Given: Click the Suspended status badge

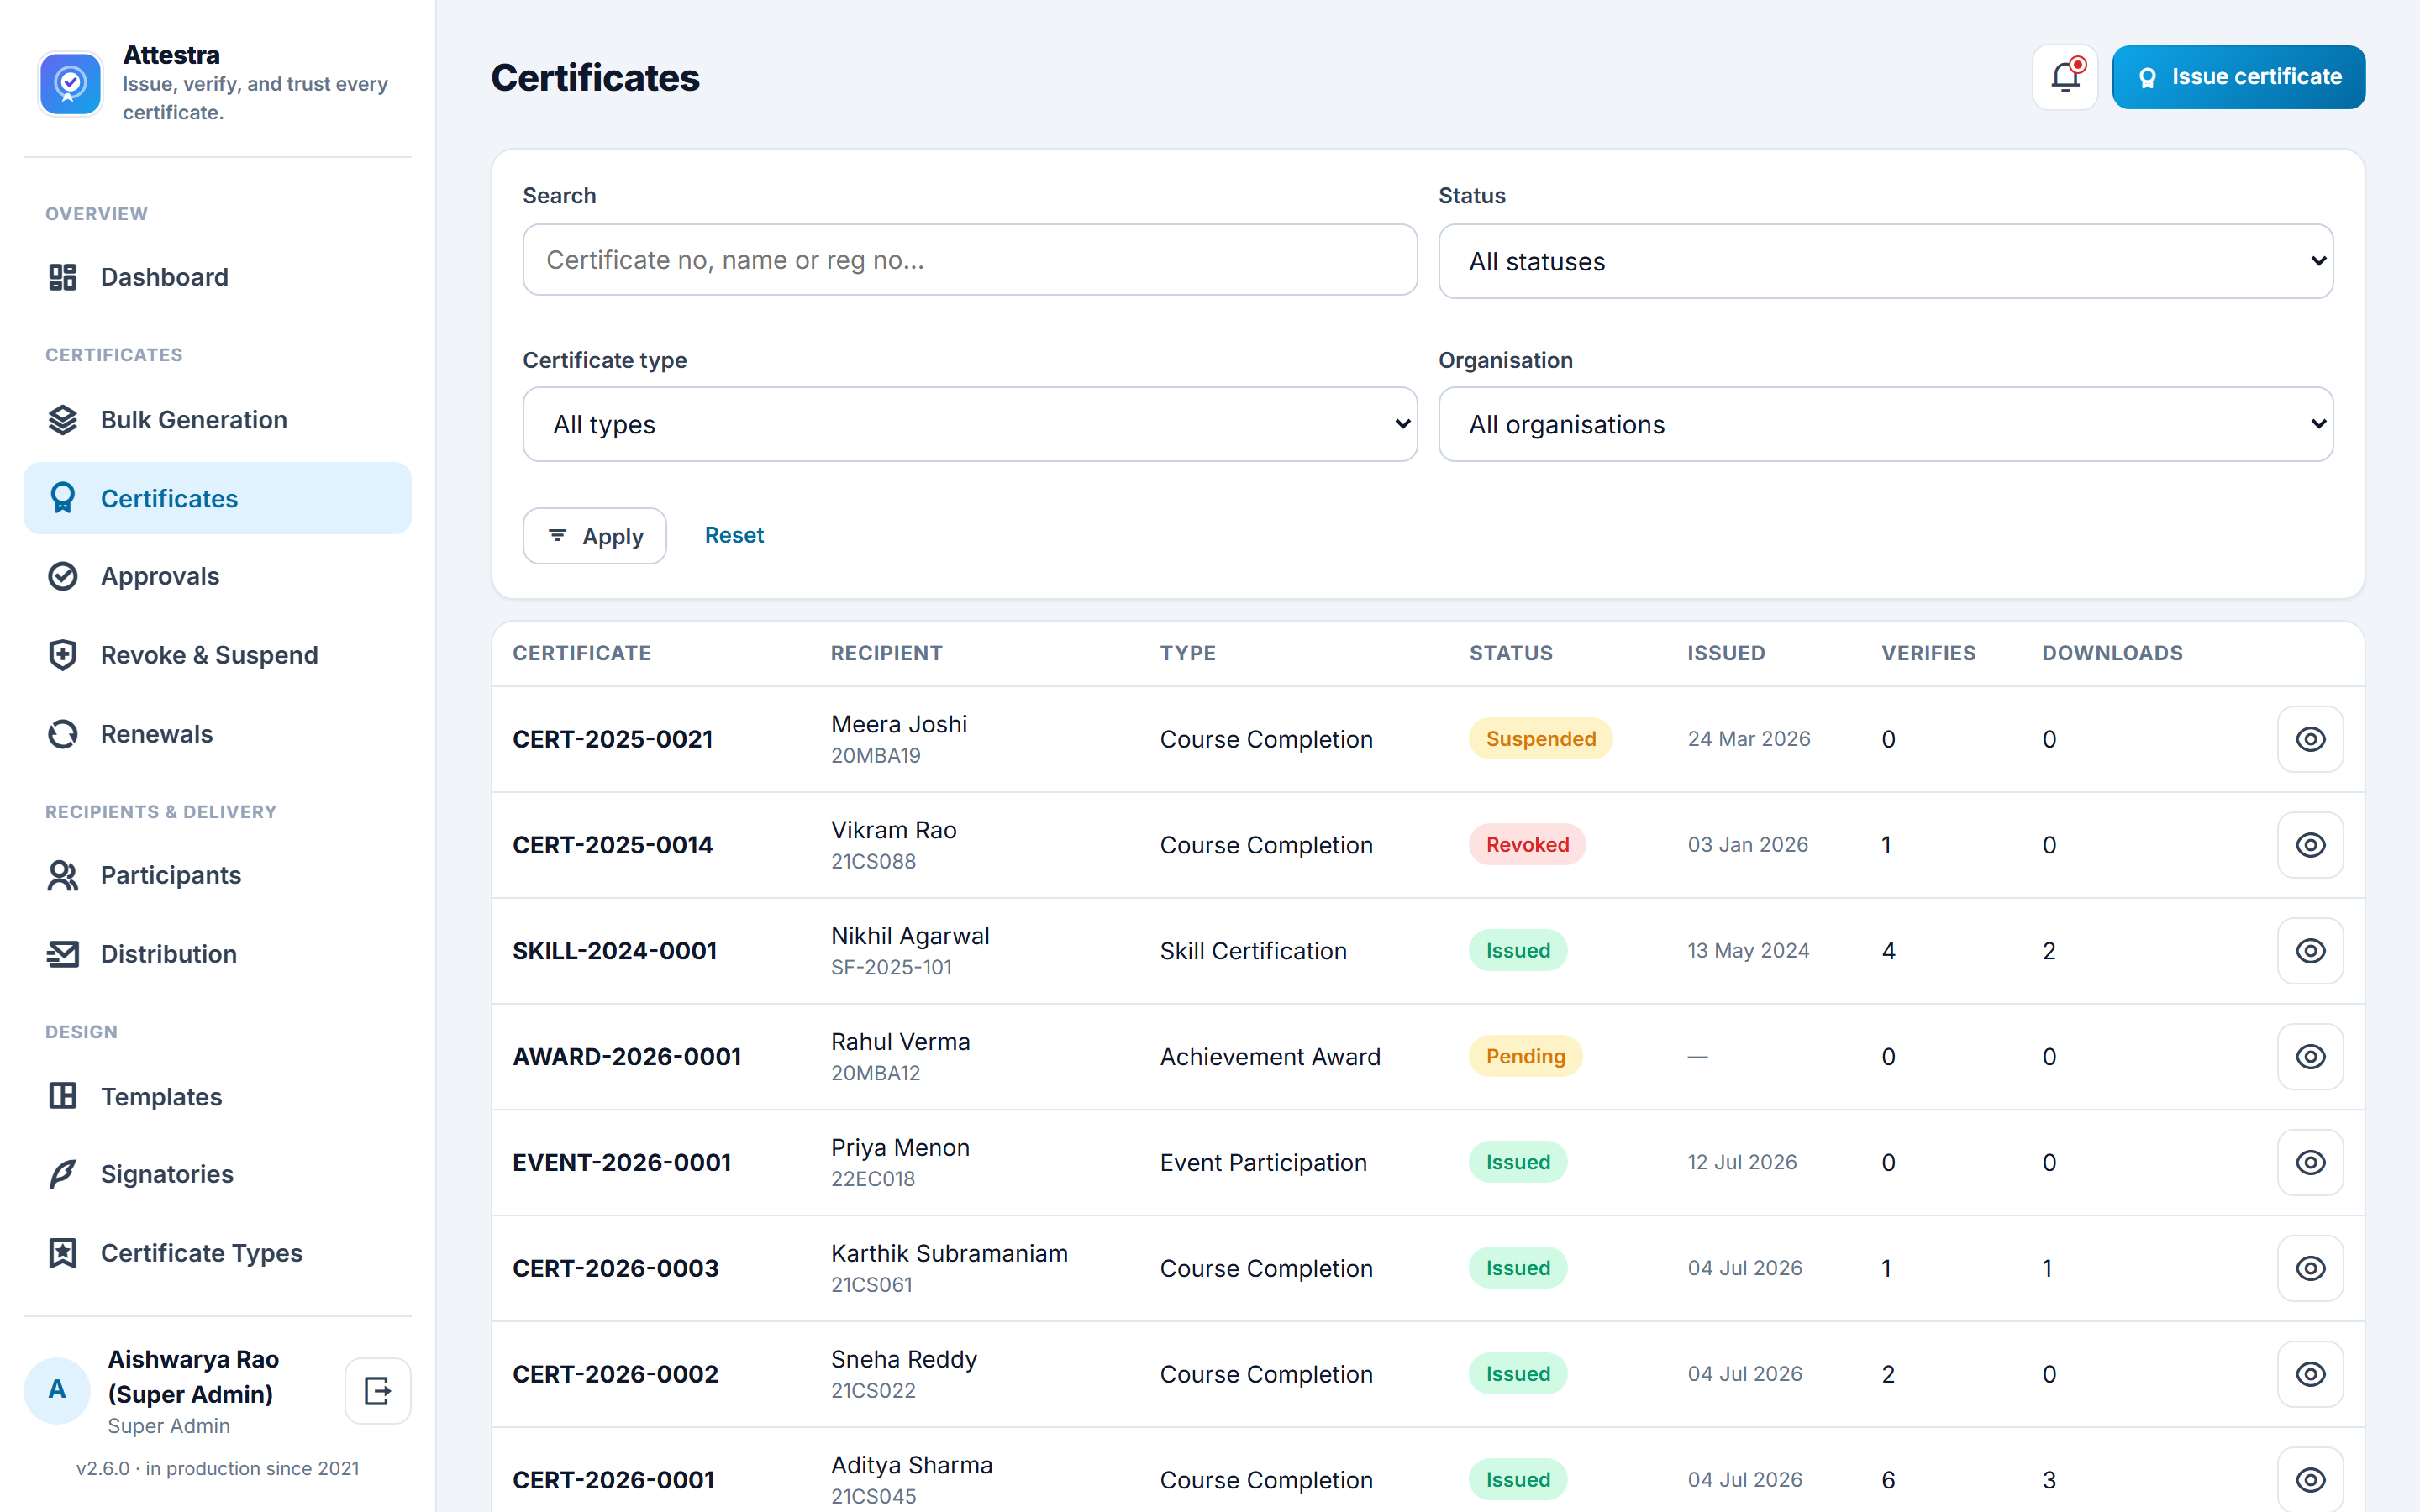Looking at the screenshot, I should point(1540,739).
